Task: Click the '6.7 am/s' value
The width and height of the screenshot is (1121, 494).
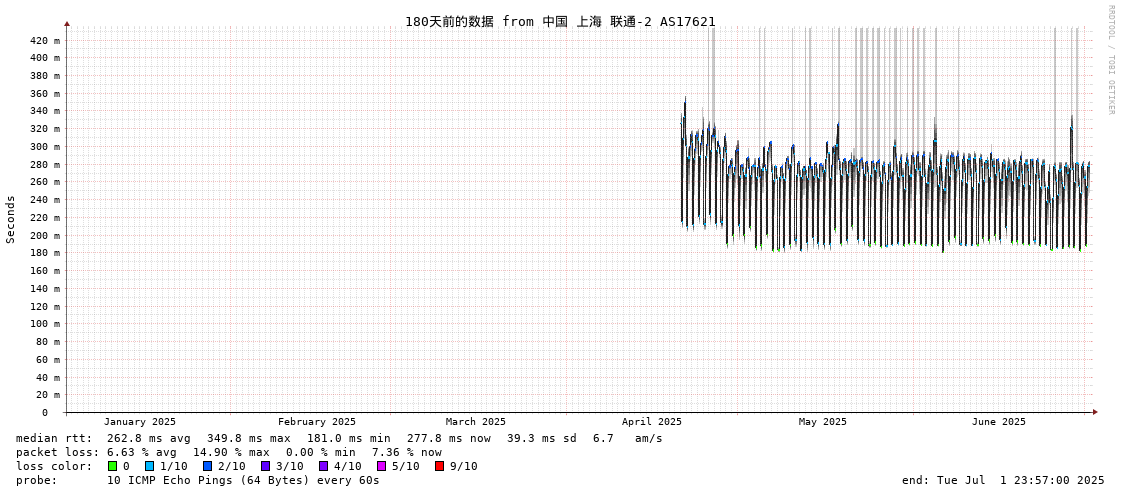Action: (628, 438)
